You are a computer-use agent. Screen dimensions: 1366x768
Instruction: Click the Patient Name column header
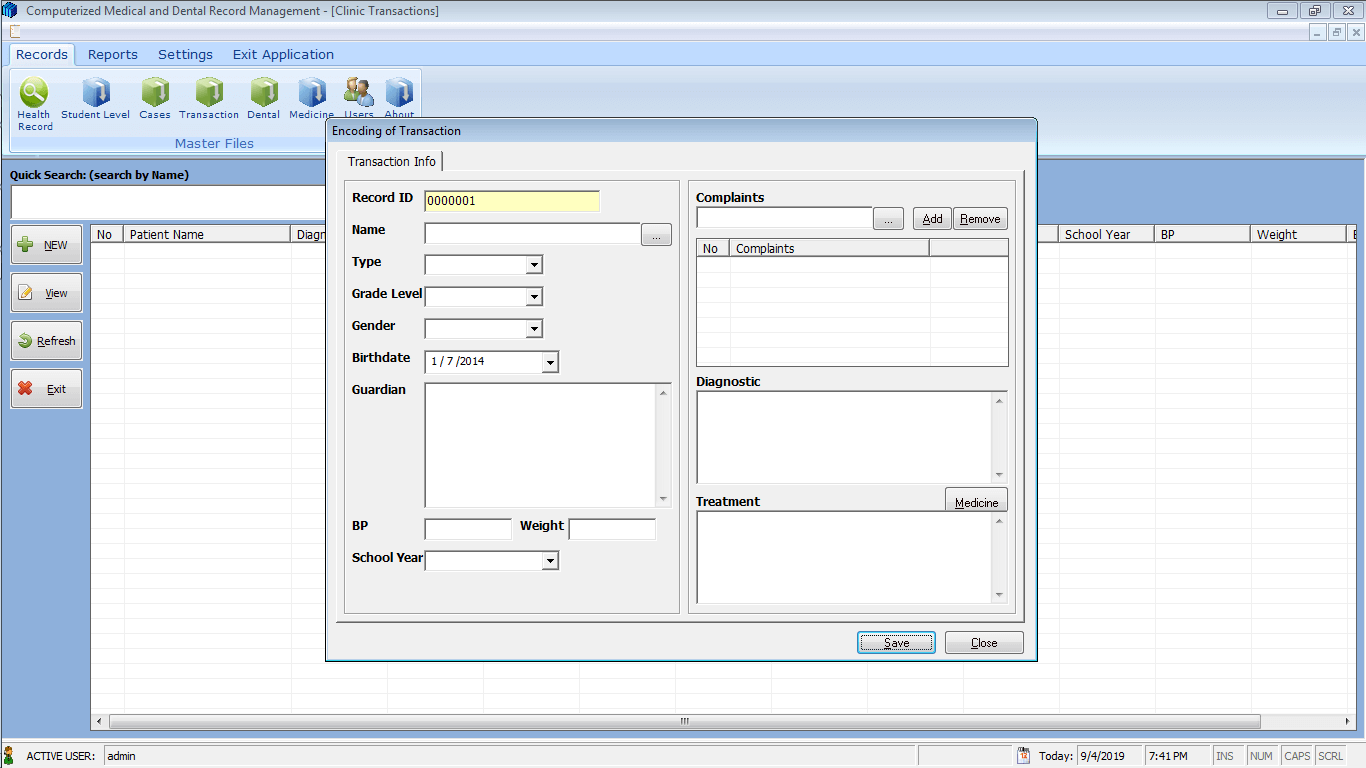pos(207,234)
